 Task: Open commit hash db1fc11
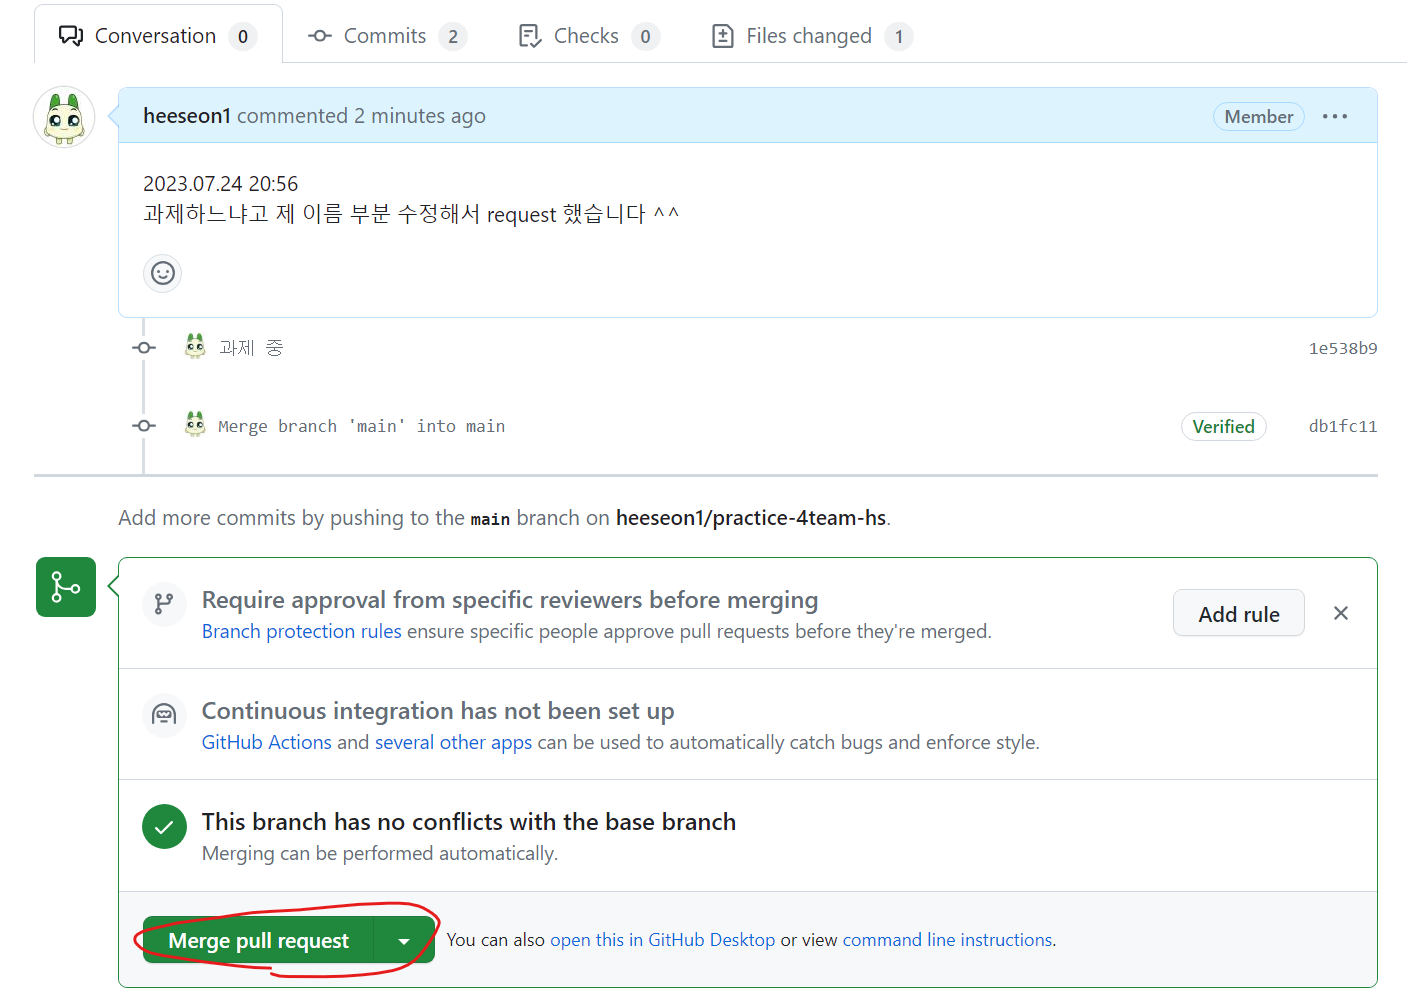pos(1343,427)
